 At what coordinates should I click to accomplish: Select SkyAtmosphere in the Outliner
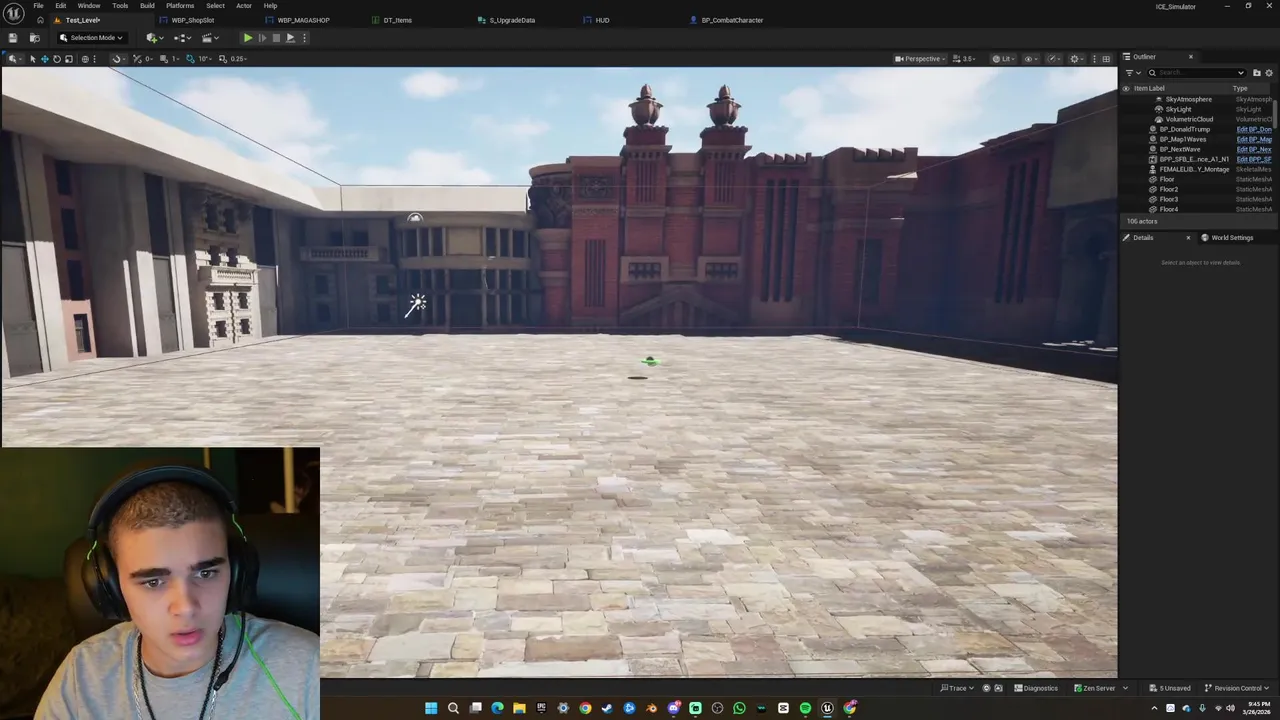(1188, 99)
